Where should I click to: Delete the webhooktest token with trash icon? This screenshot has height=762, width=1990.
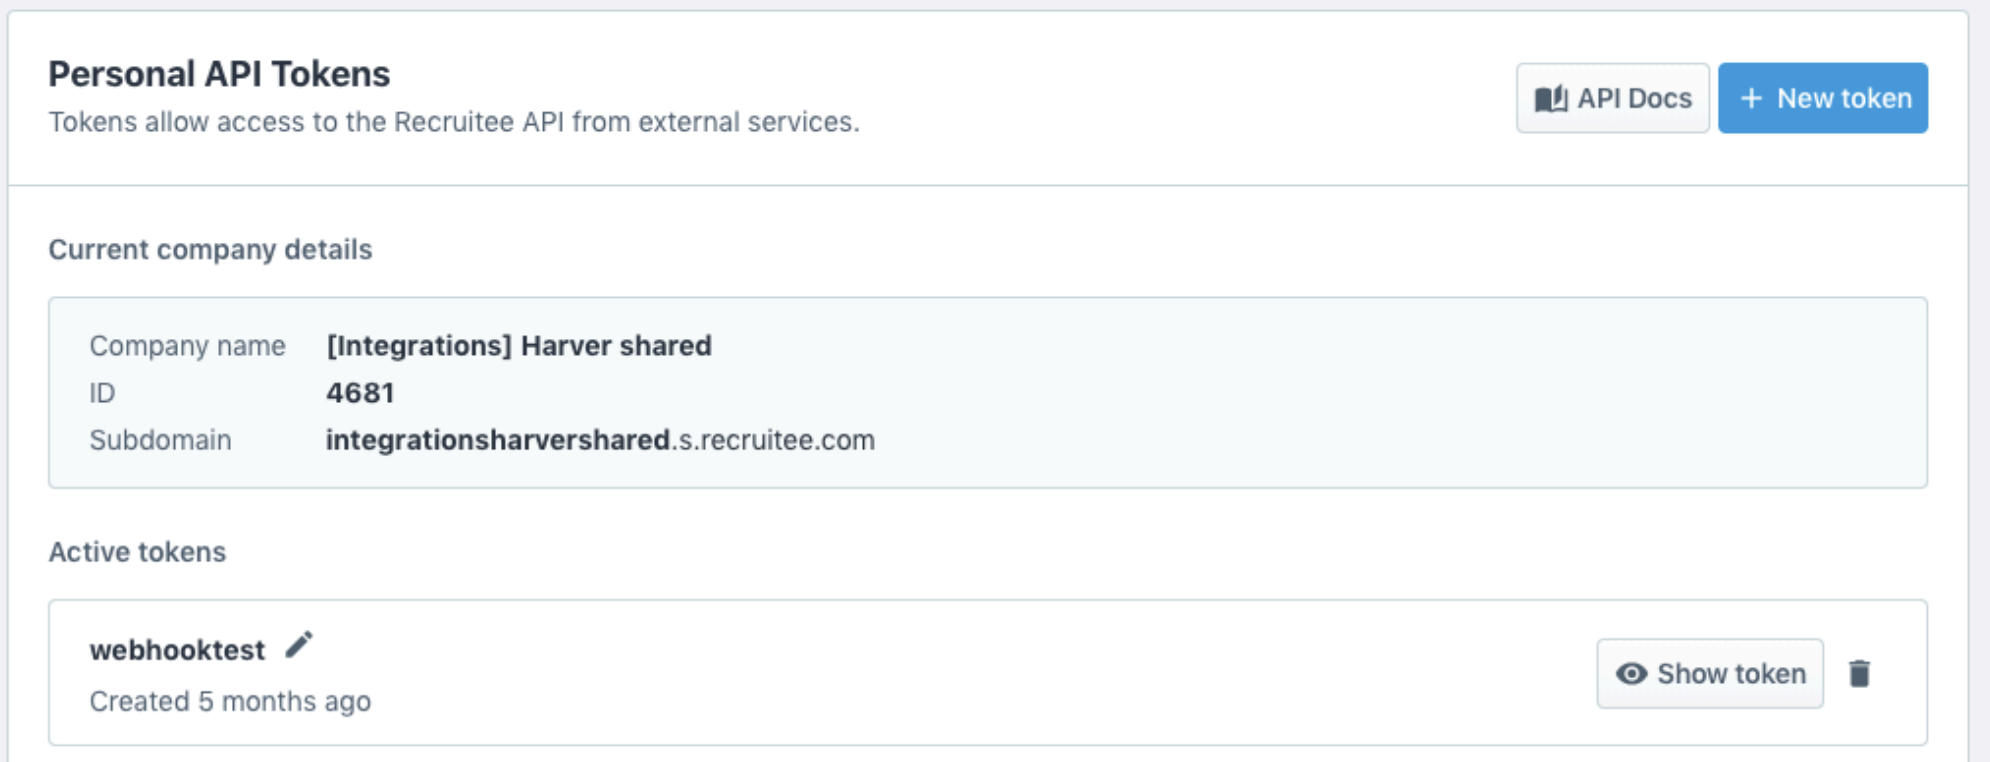click(1859, 674)
